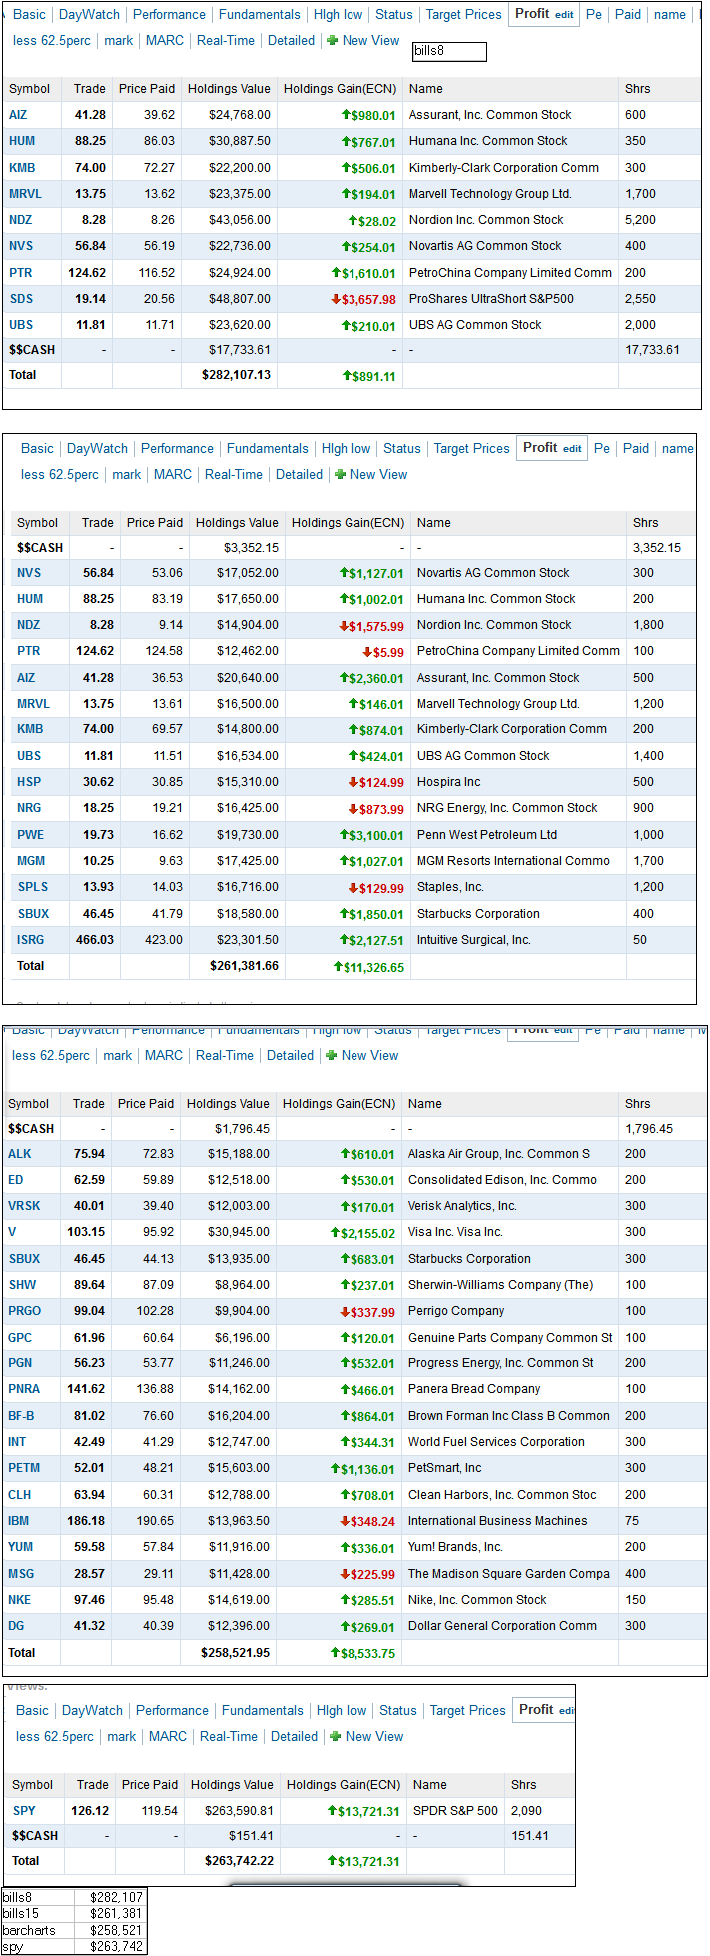Open PRGO Perrigo Company symbol link

coord(25,1310)
